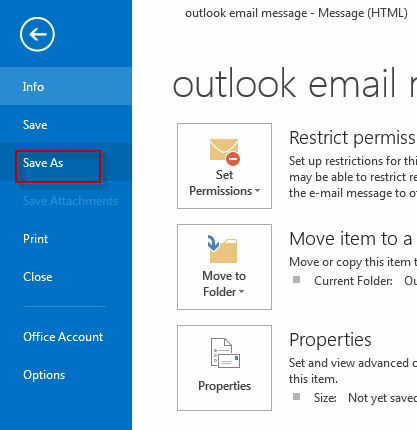
Task: Click the greyed Save Attachments entry
Action: tap(66, 201)
